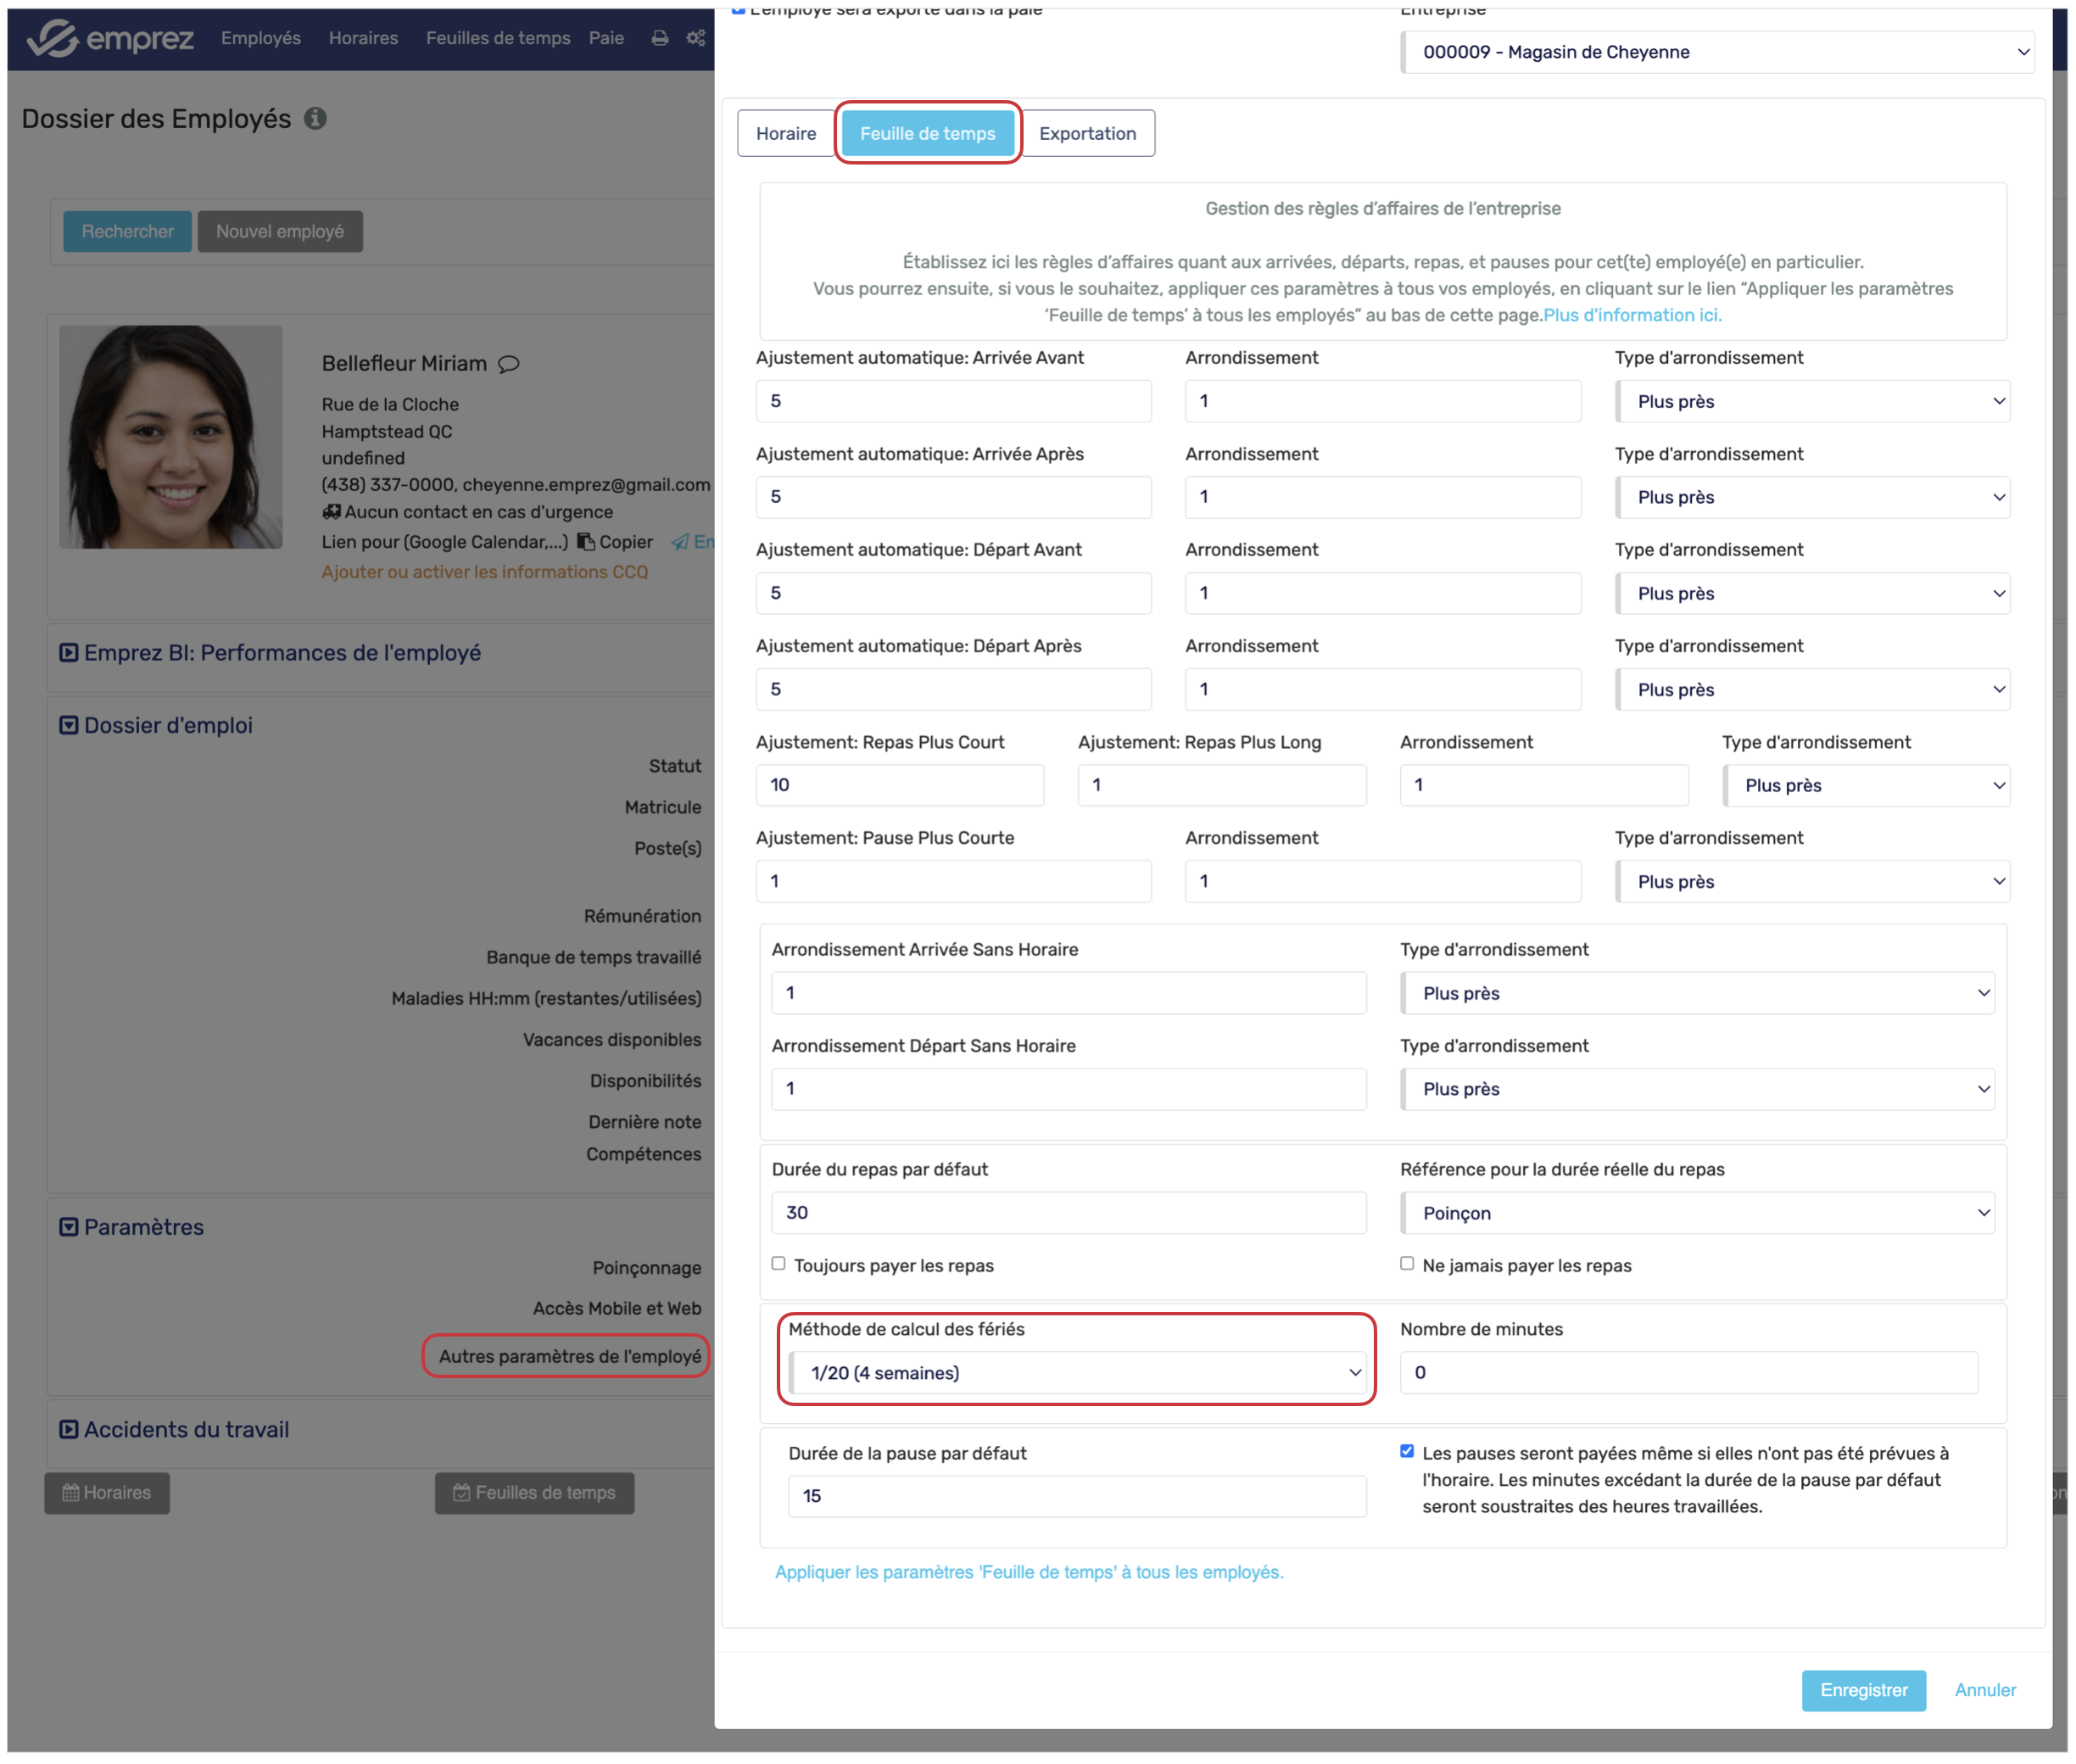The height and width of the screenshot is (1764, 2076).
Task: Check Ne jamais payer les repas
Action: click(x=1407, y=1264)
